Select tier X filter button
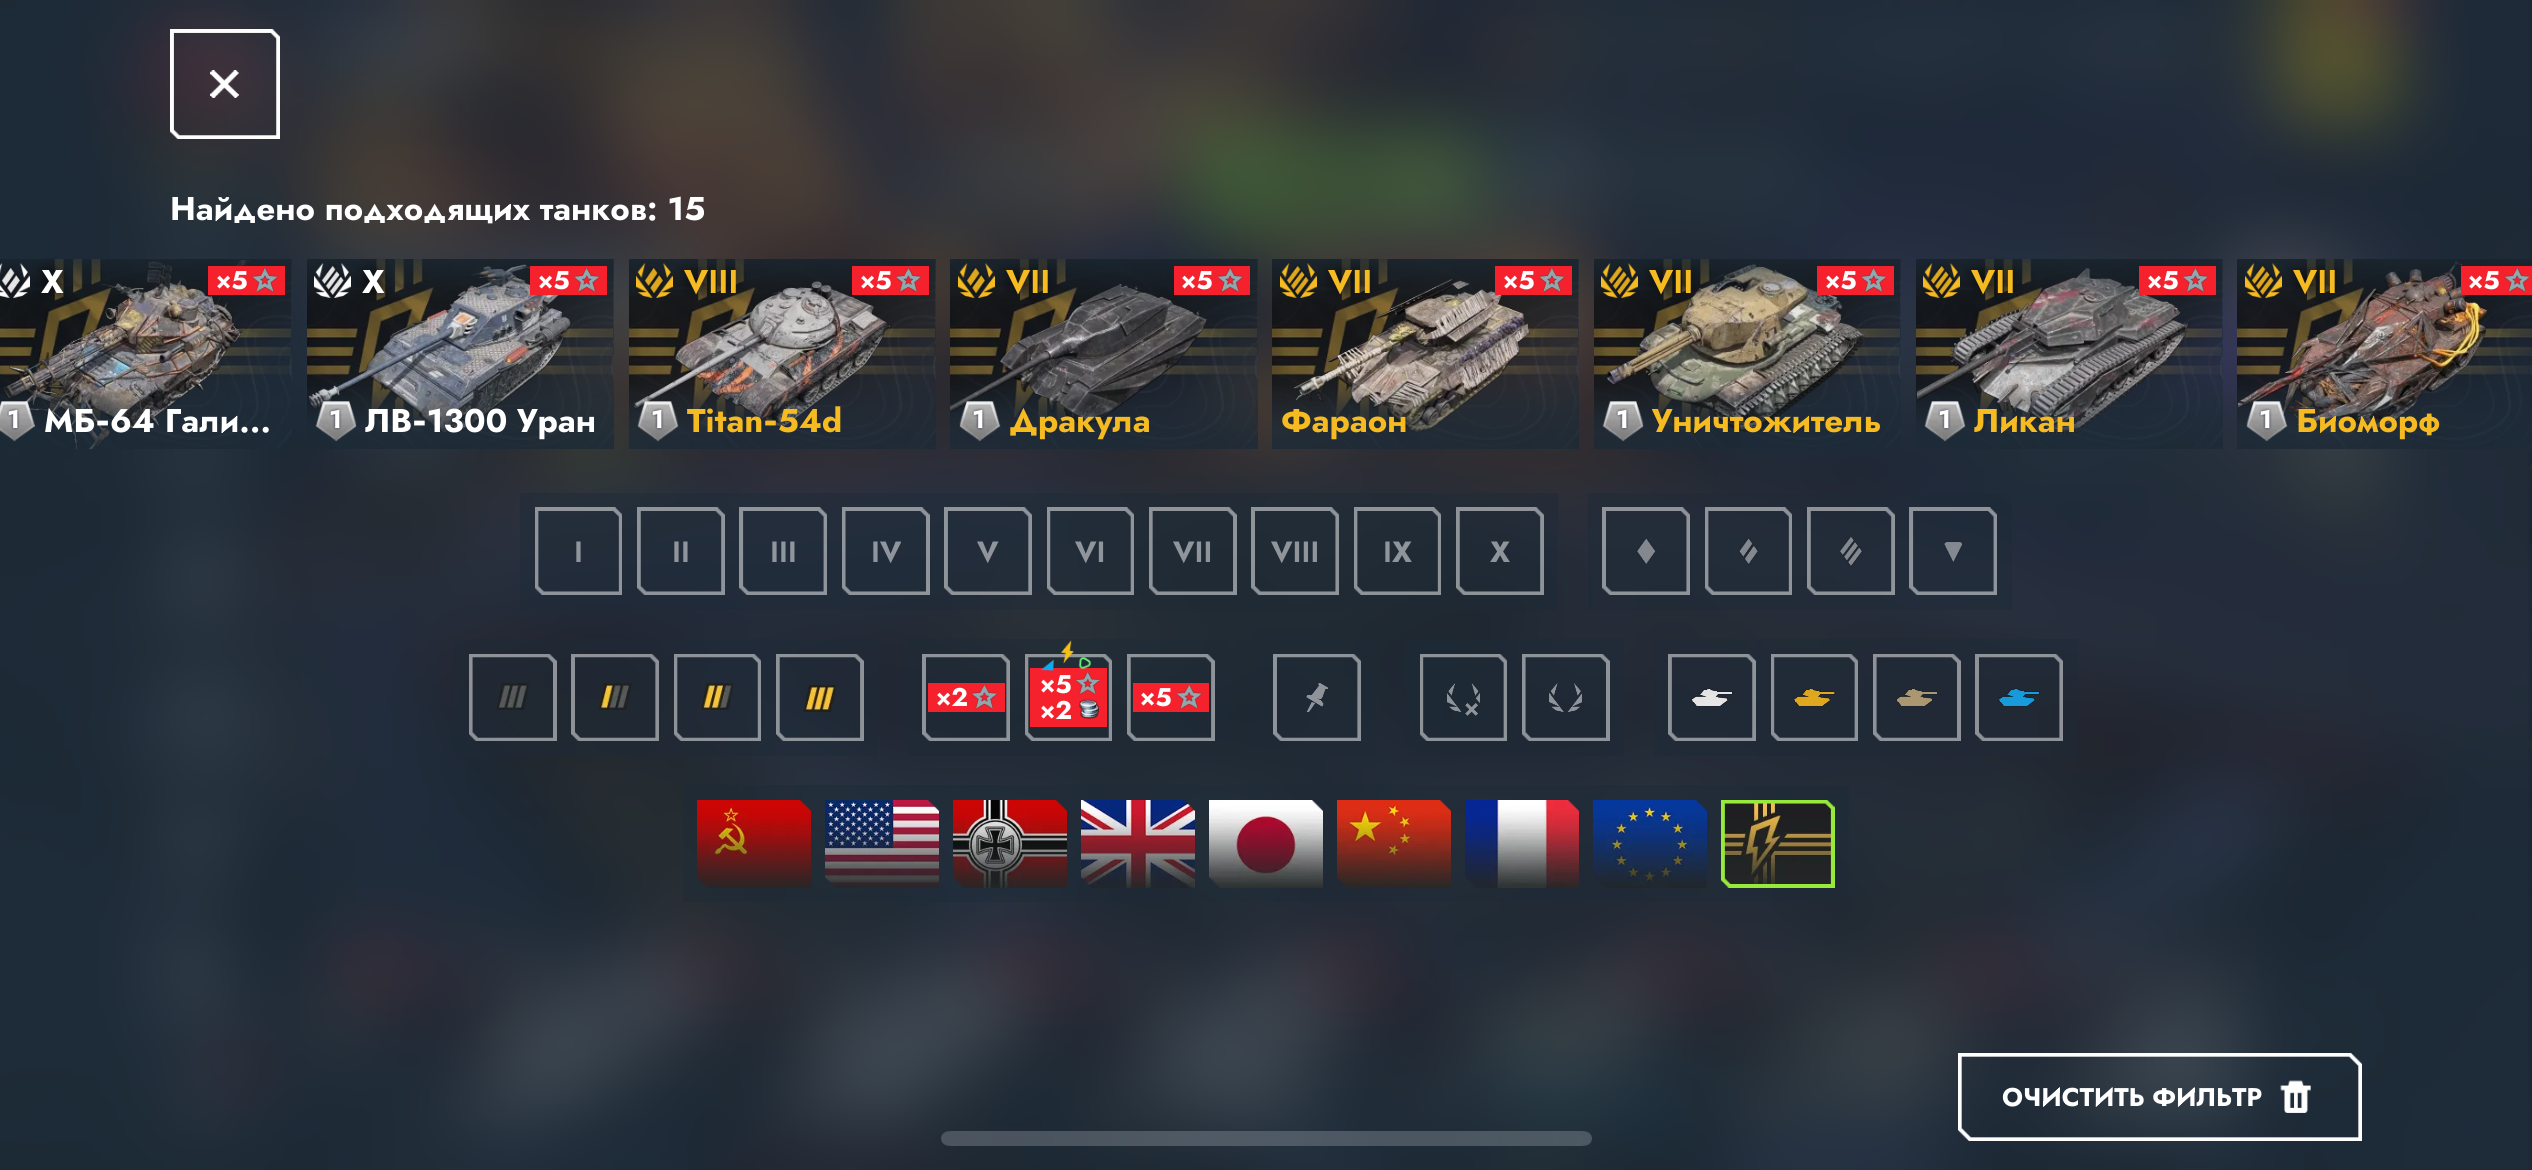This screenshot has height=1170, width=2532. 1499,551
